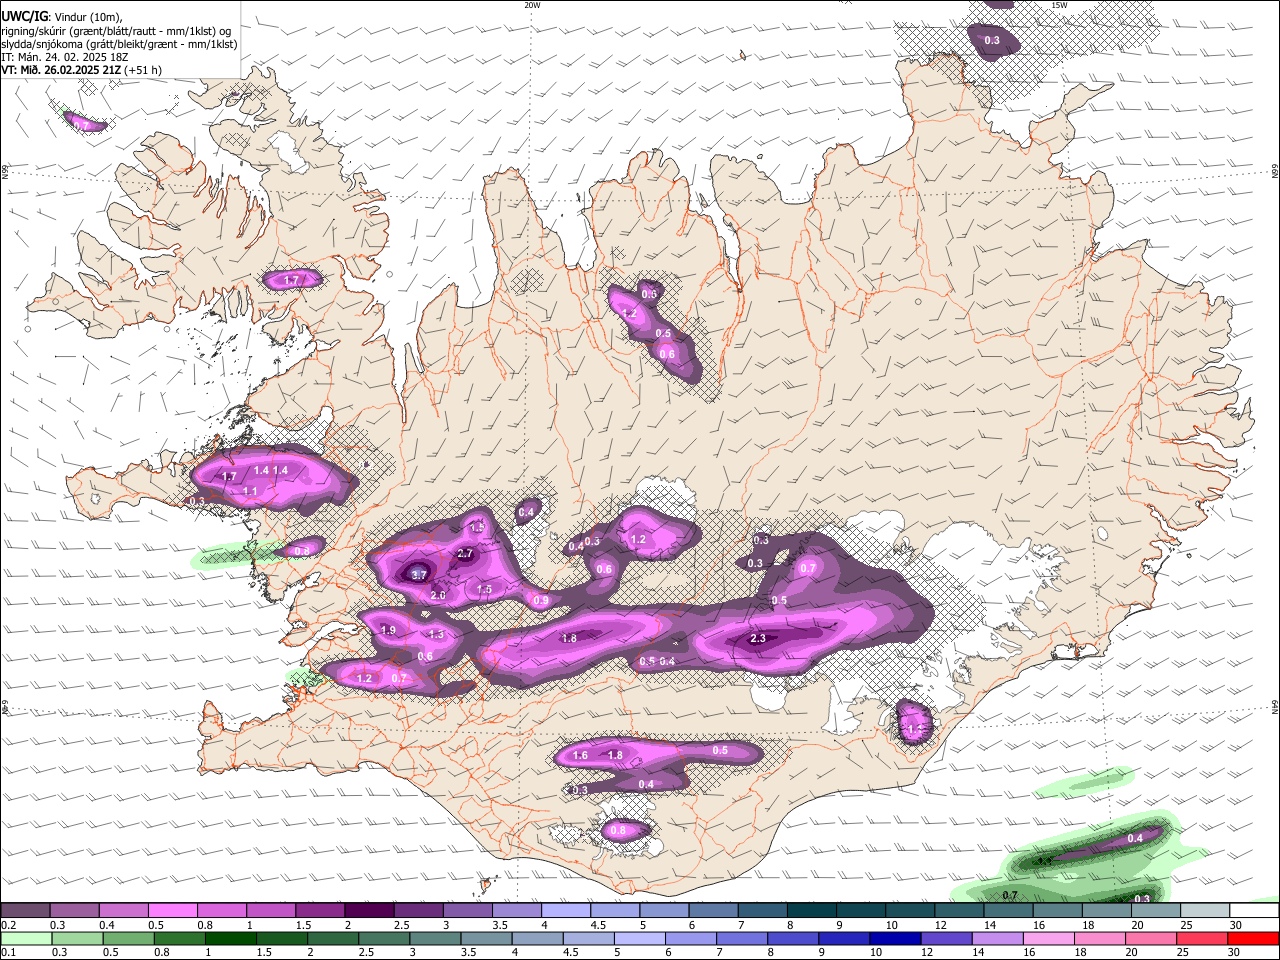
Task: Click the deep blue 10 swatch in lower legend row
Action: 894,939
